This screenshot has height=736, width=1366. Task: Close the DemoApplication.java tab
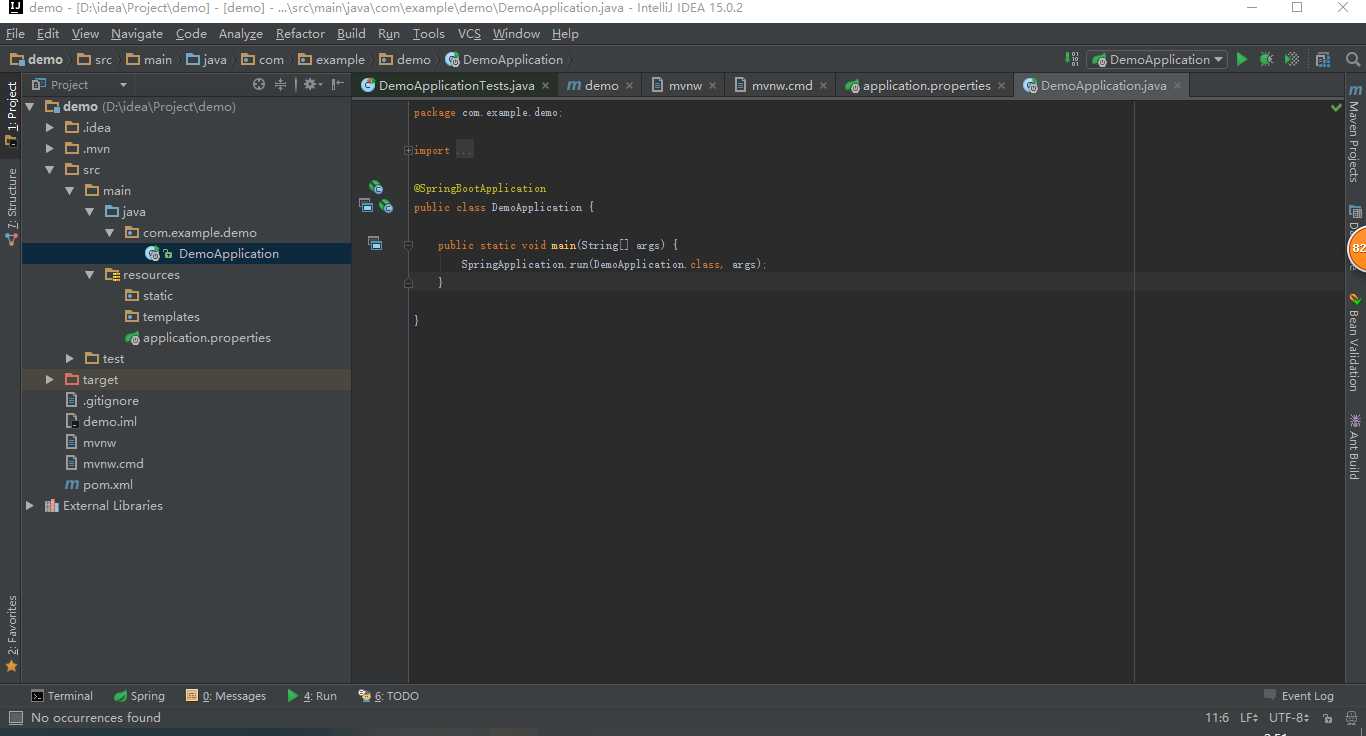click(x=1177, y=85)
